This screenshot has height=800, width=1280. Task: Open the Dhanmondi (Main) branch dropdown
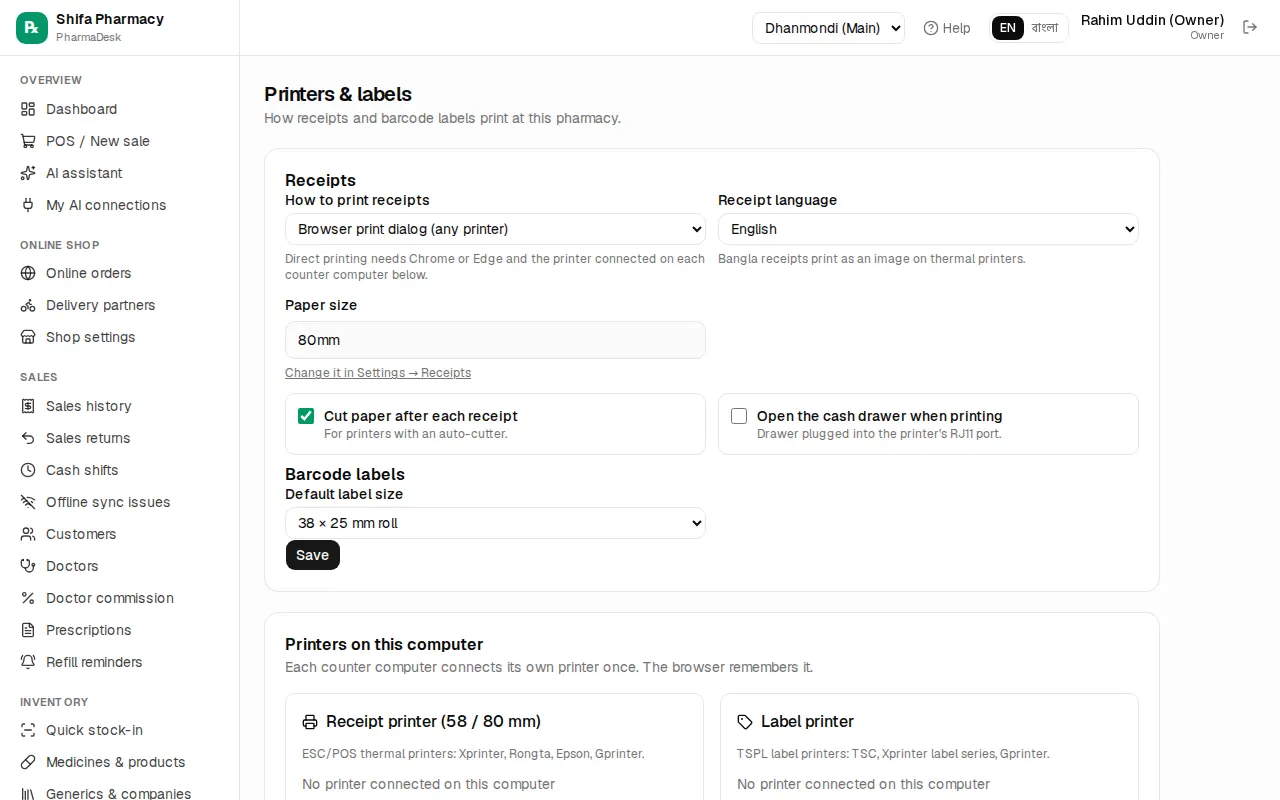point(828,28)
